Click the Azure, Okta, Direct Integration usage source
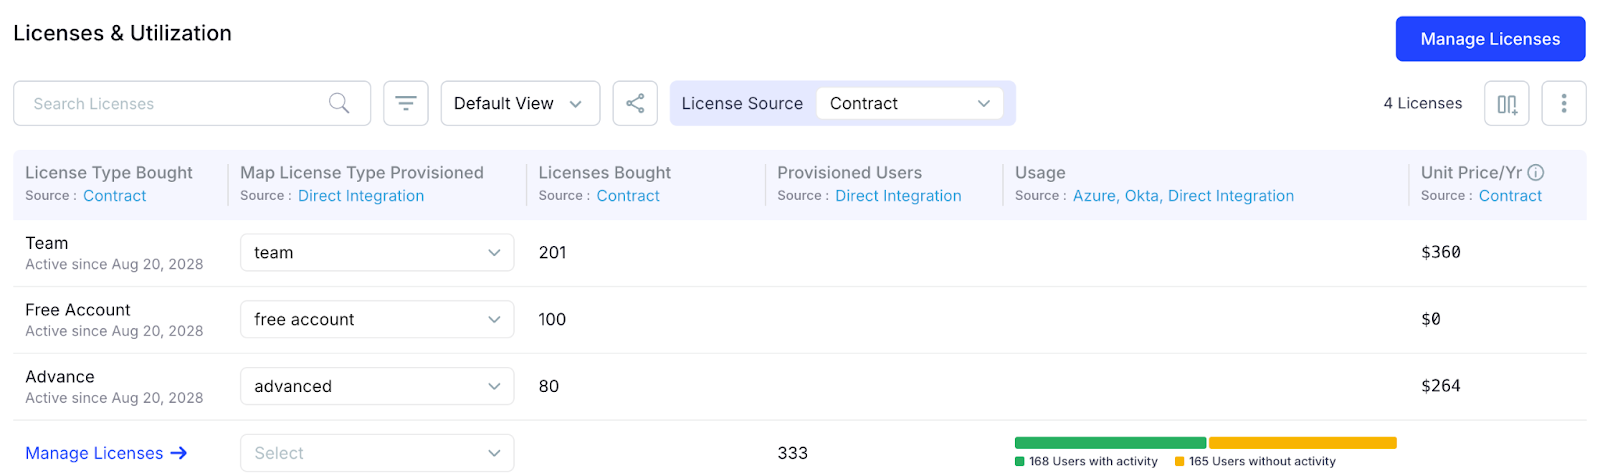 click(x=1183, y=196)
